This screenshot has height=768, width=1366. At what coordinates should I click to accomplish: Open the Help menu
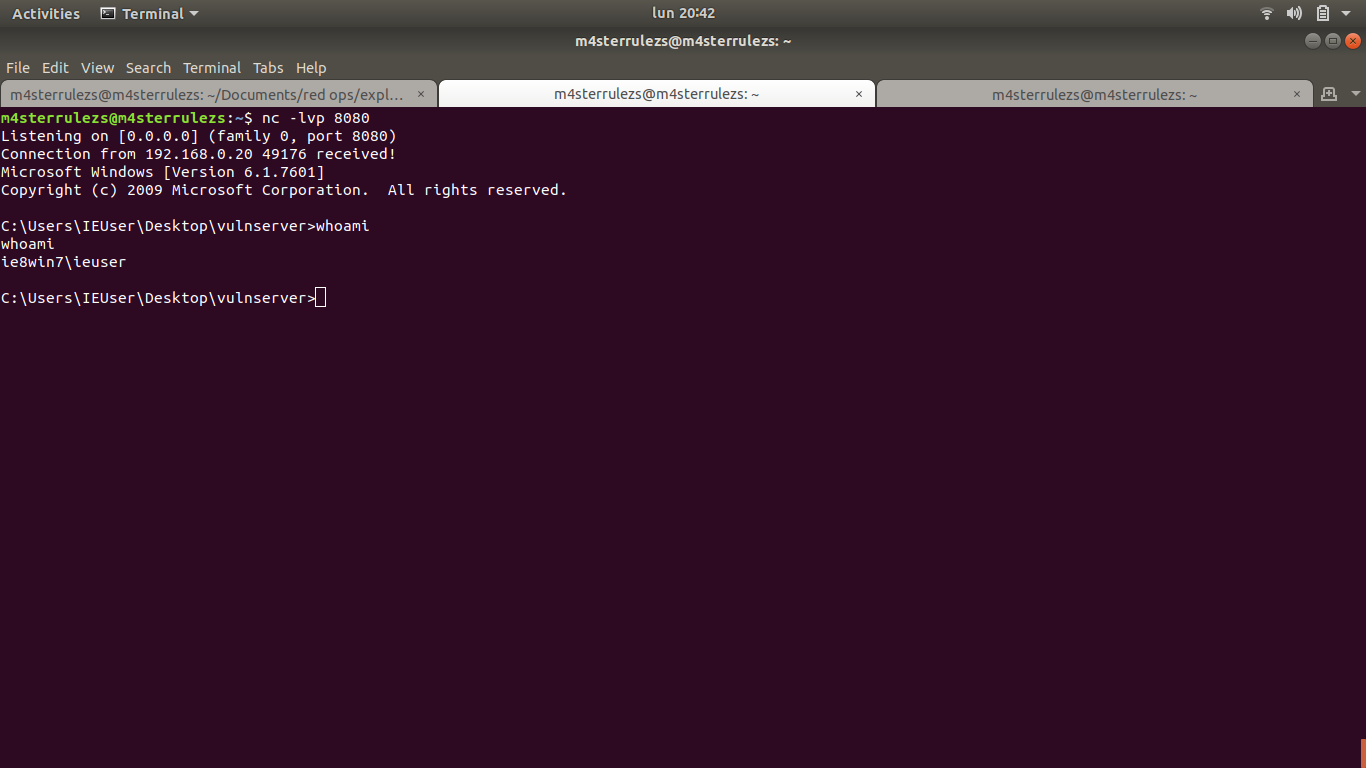pyautogui.click(x=311, y=68)
